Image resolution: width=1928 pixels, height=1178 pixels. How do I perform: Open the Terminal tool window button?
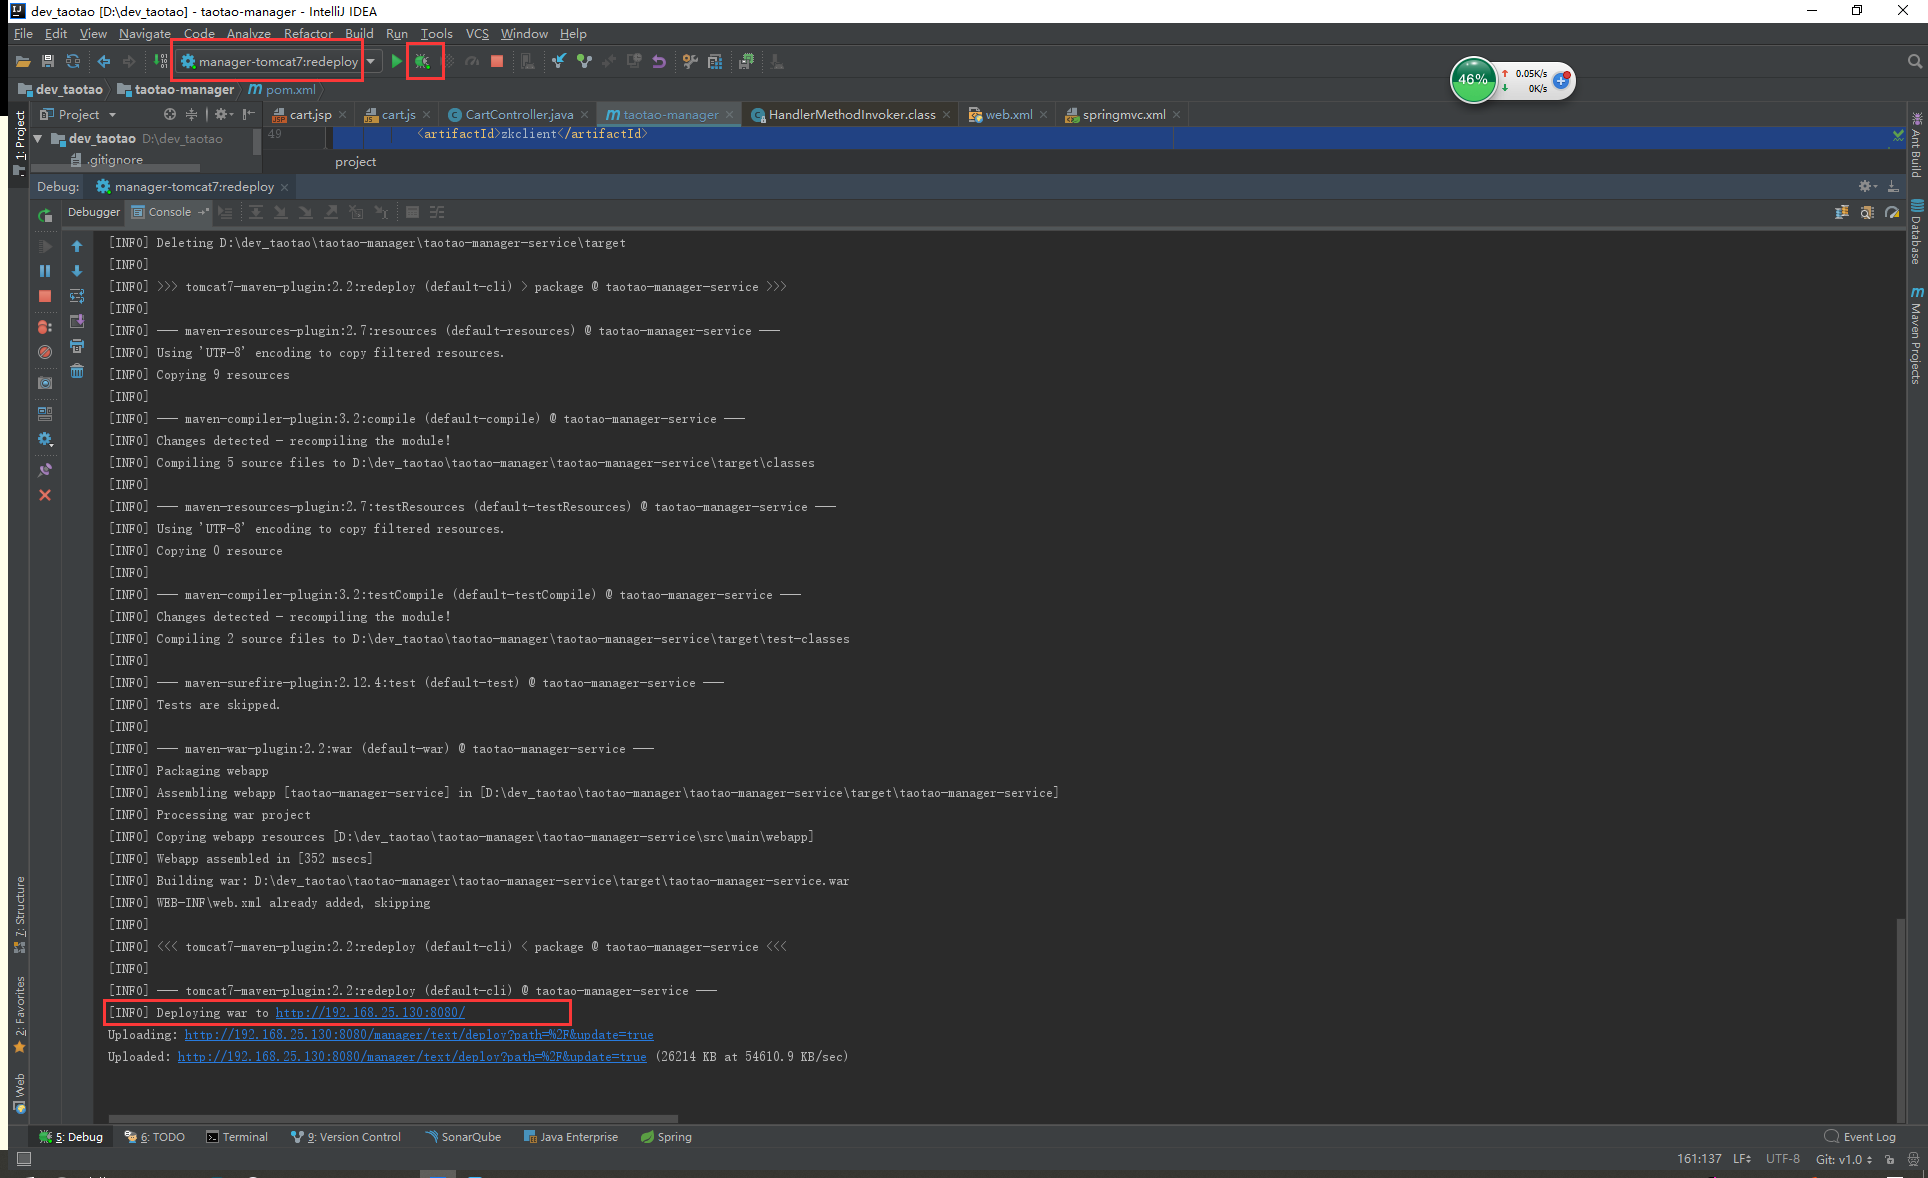click(237, 1137)
